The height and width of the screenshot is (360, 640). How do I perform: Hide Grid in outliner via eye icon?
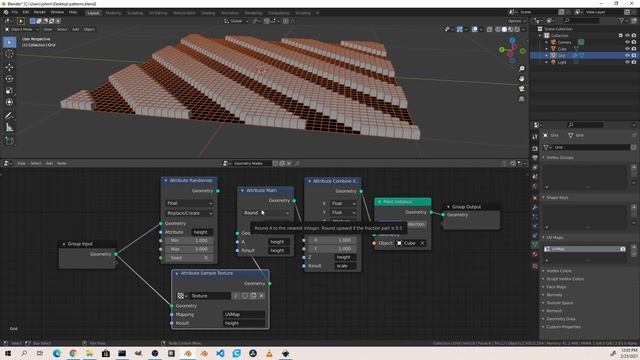627,55
